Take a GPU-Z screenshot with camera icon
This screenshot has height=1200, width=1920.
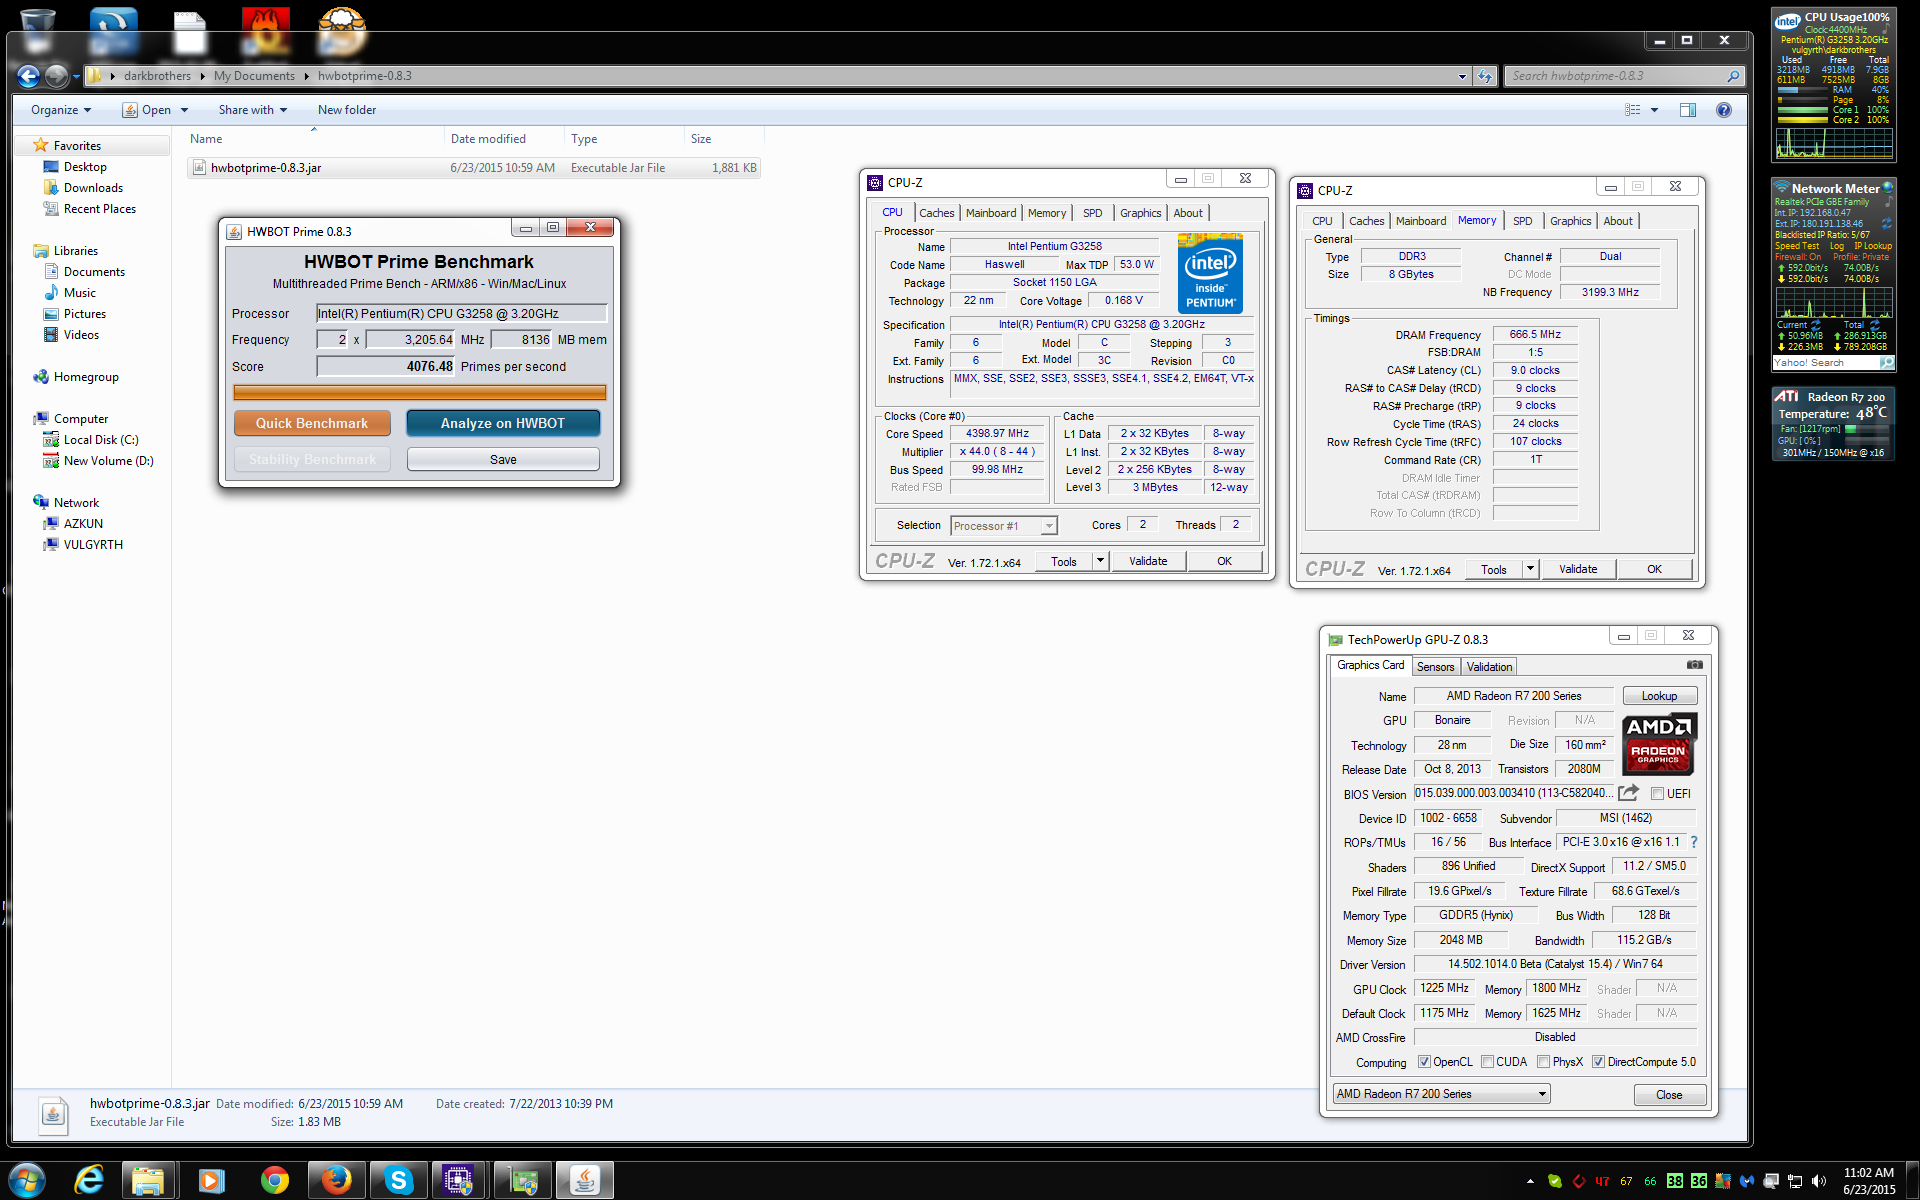[x=1694, y=665]
